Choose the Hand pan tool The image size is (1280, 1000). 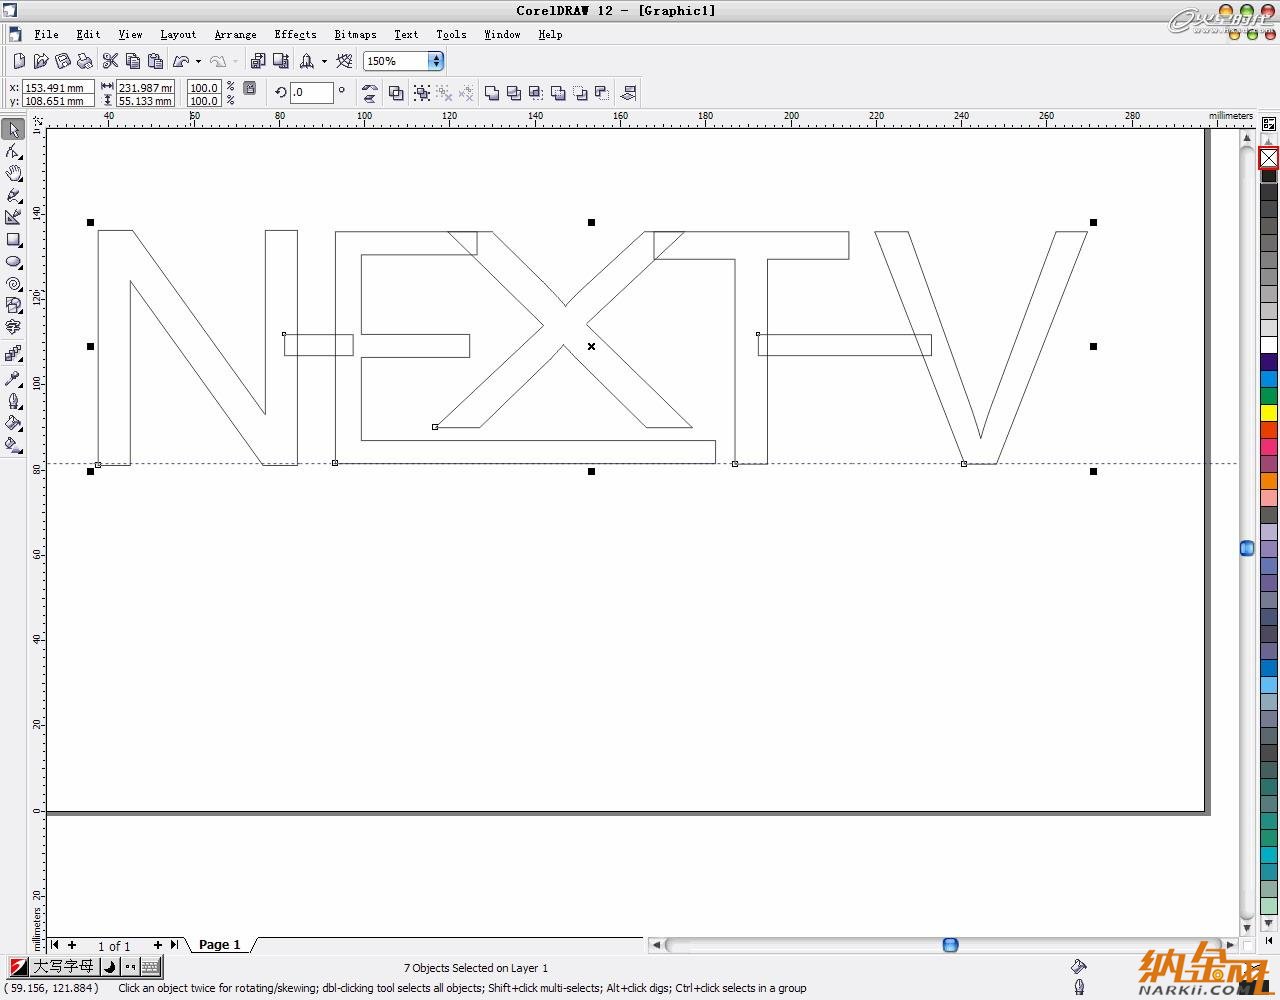[13, 174]
